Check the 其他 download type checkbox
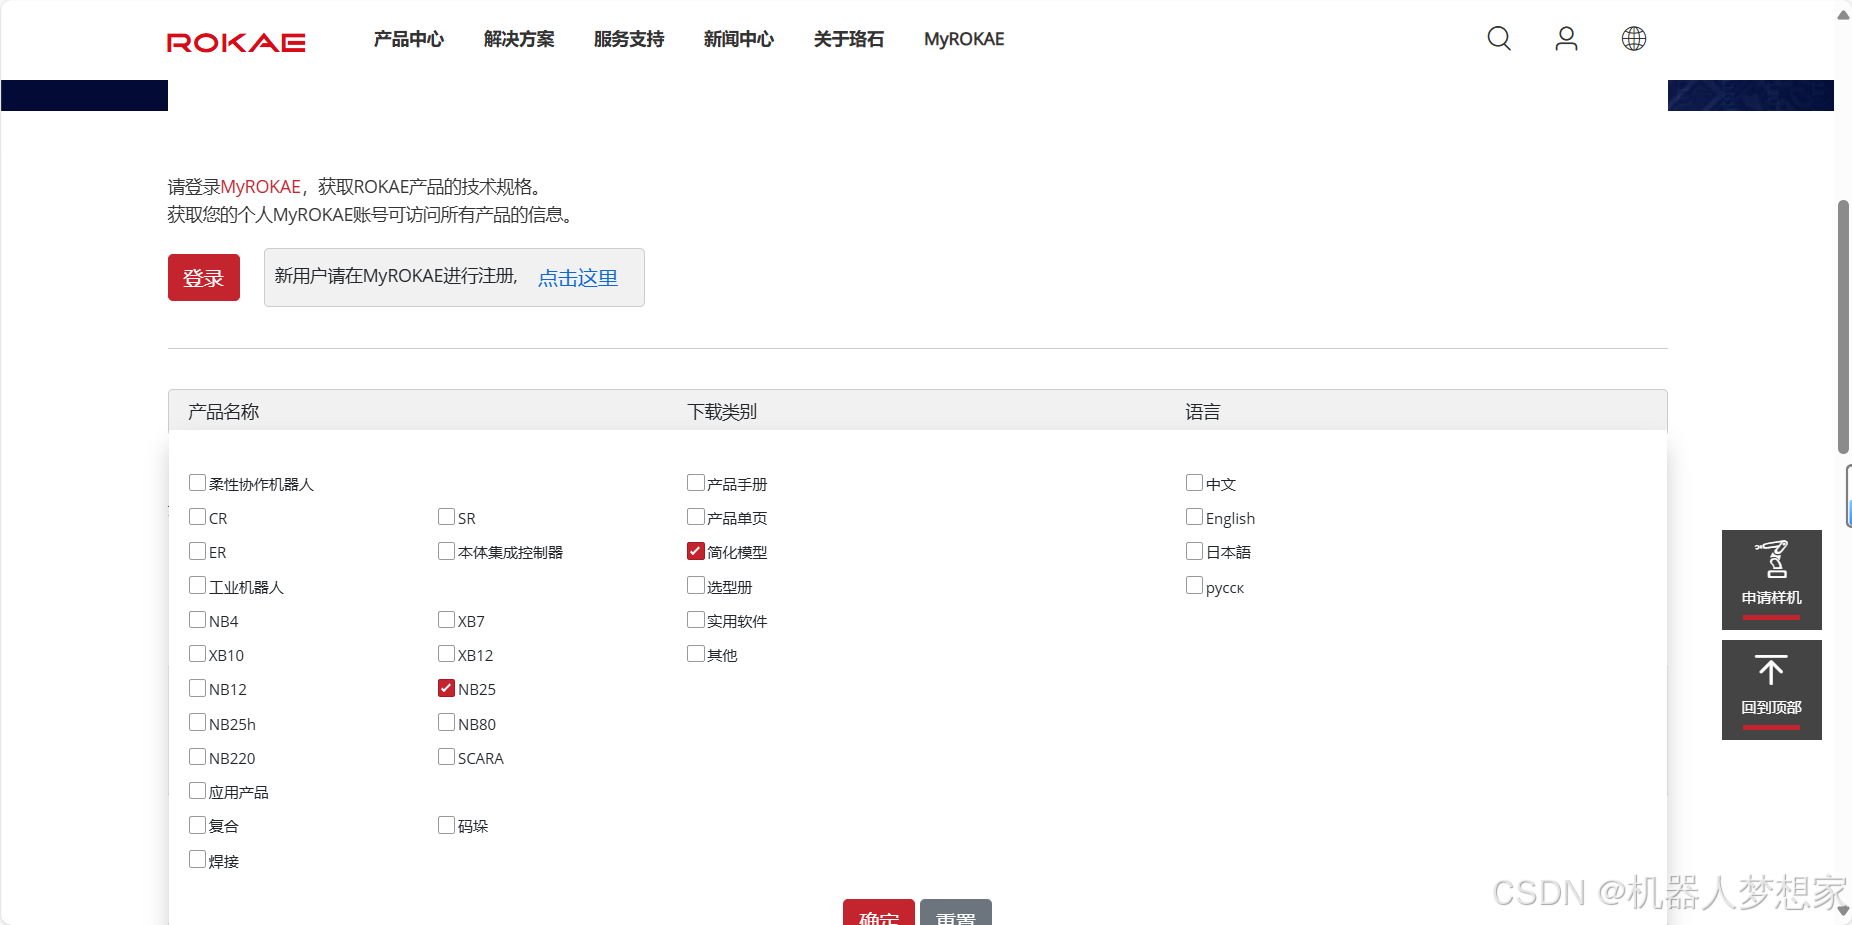The image size is (1852, 925). tap(695, 654)
